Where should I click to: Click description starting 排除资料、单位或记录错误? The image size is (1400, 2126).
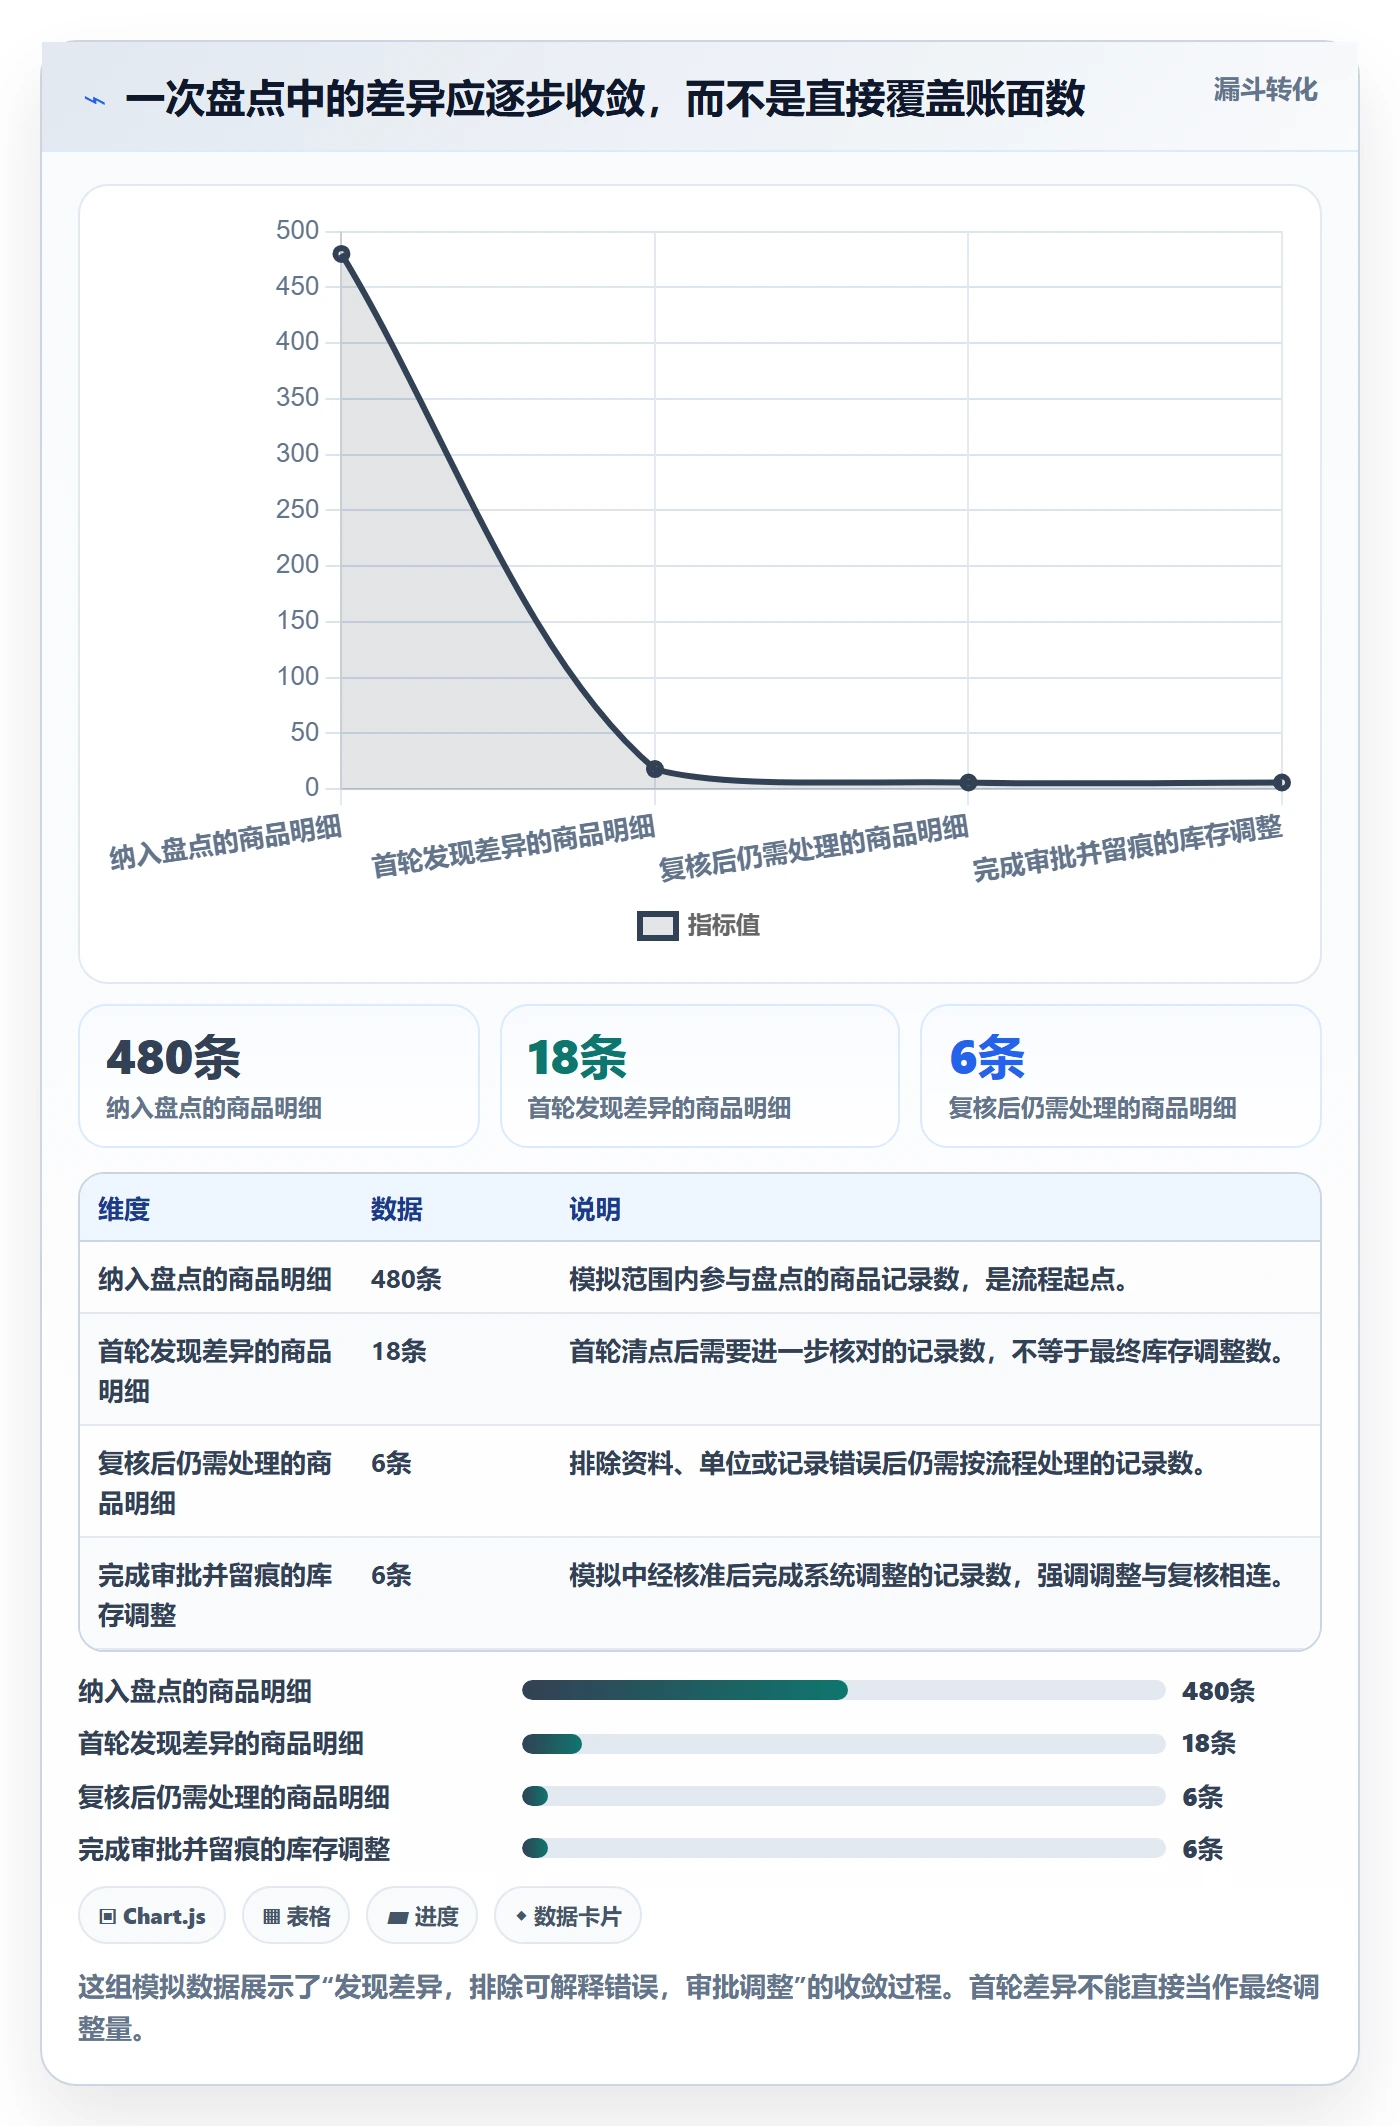[x=888, y=1463]
